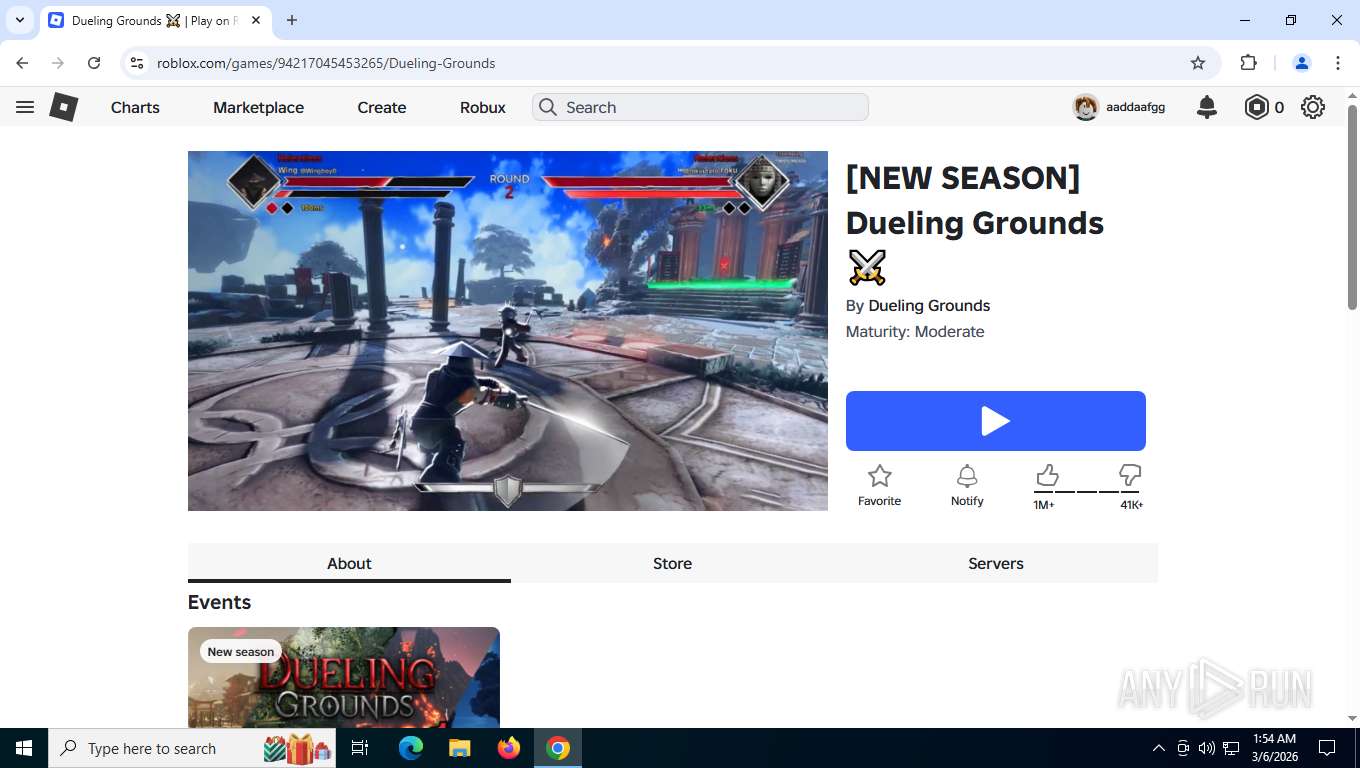Open network status icon in tray
The width and height of the screenshot is (1360, 768).
point(1231,748)
